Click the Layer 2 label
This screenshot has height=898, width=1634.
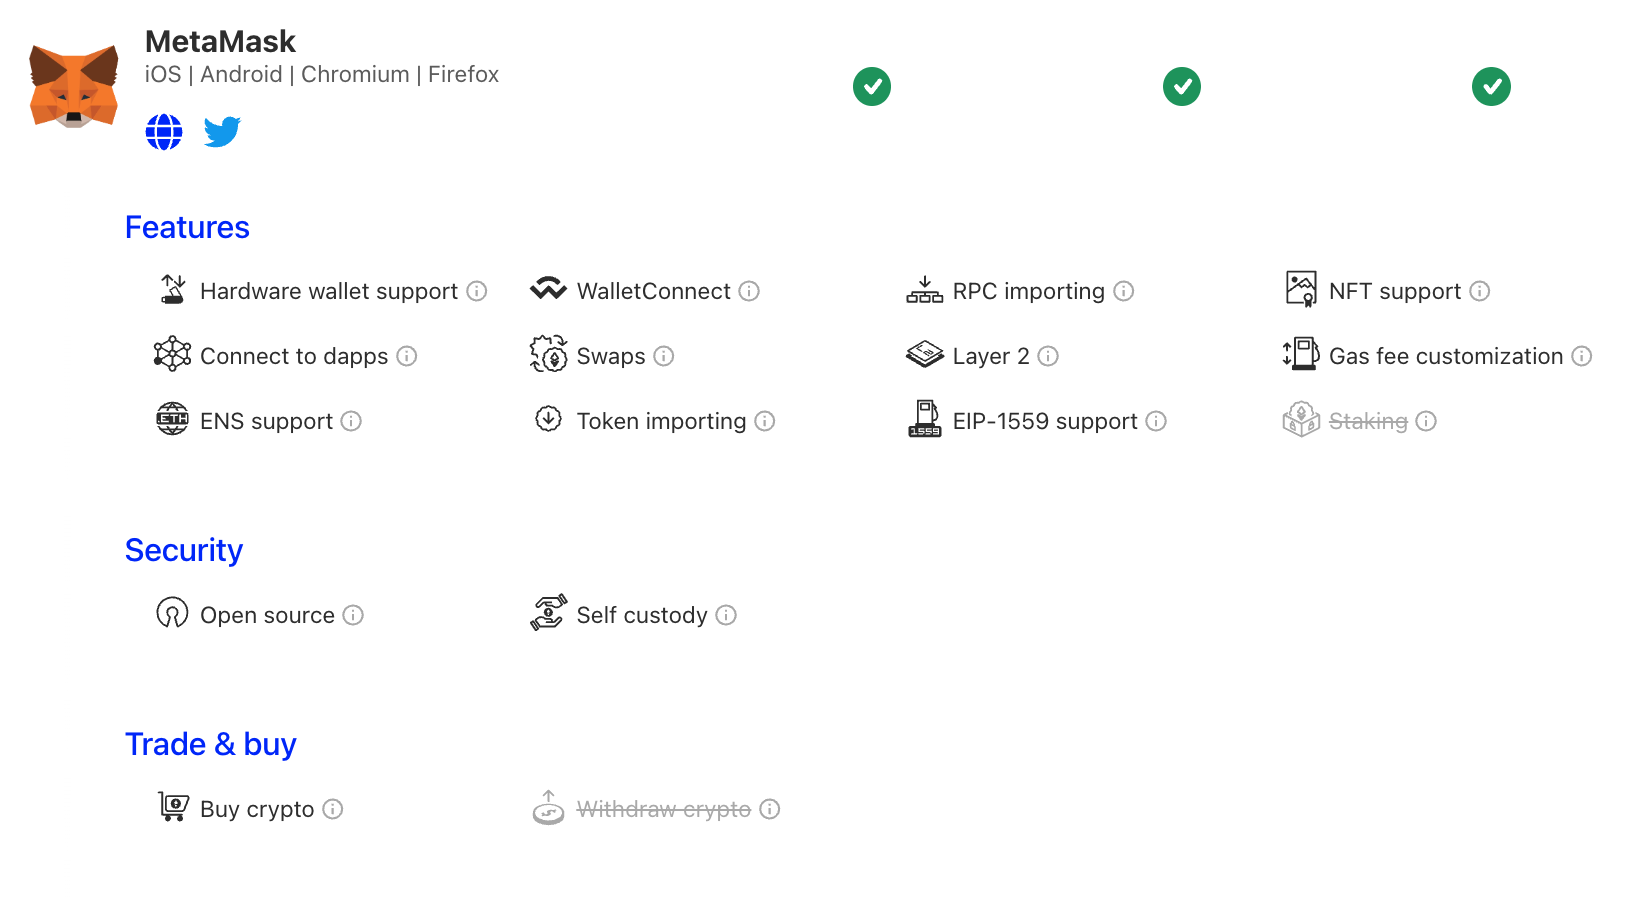(x=991, y=356)
